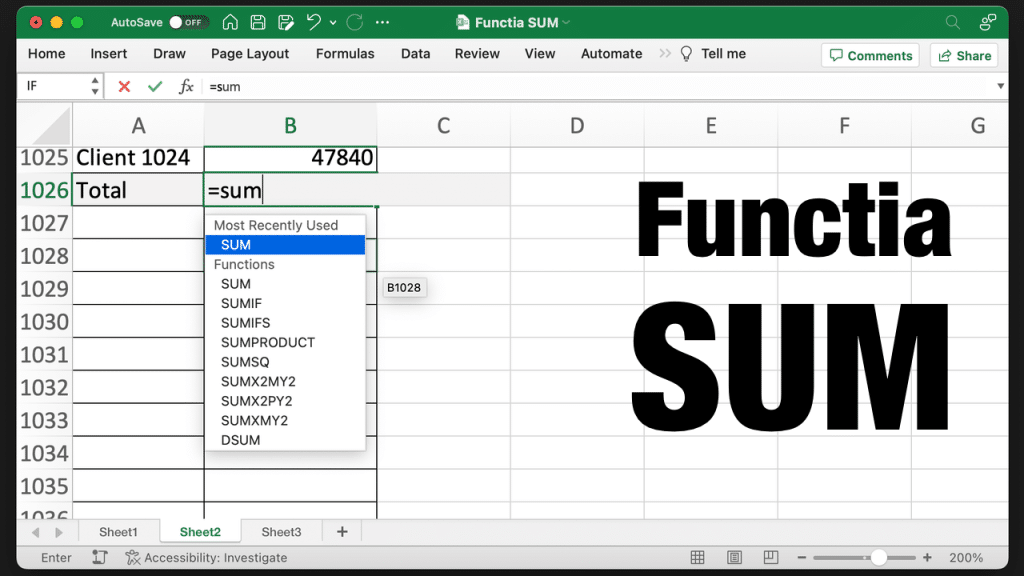Select column A header
The width and height of the screenshot is (1024, 576).
pos(138,125)
